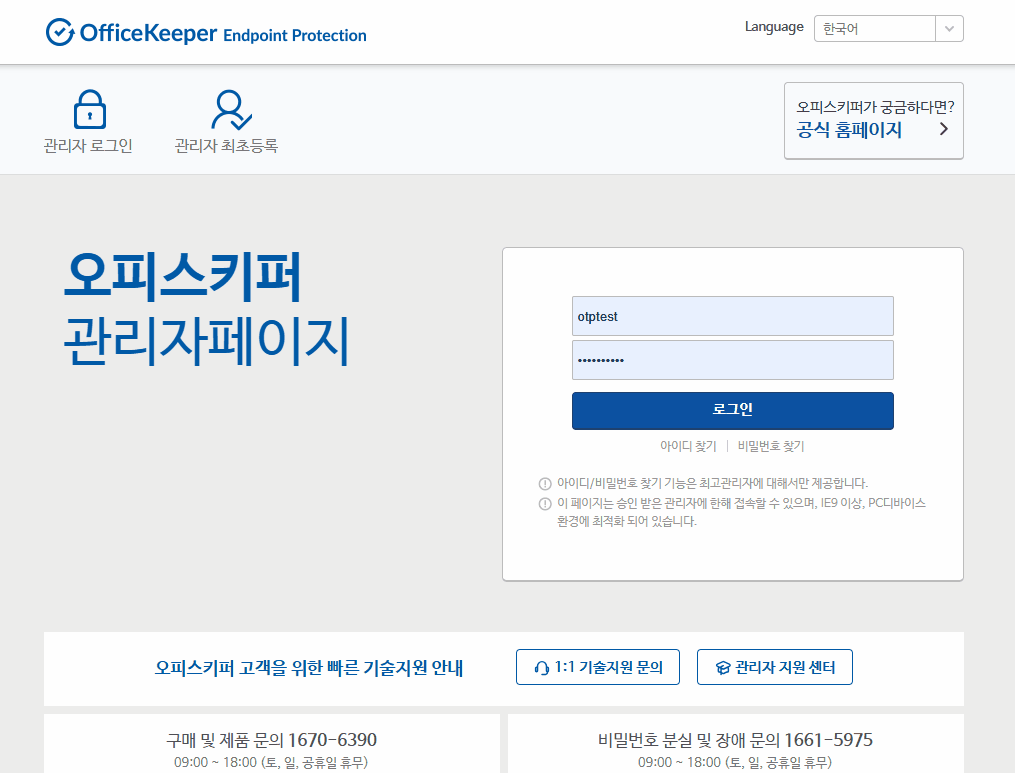The image size is (1015, 773).
Task: Open the 아이디 찾기 link
Action: point(688,446)
